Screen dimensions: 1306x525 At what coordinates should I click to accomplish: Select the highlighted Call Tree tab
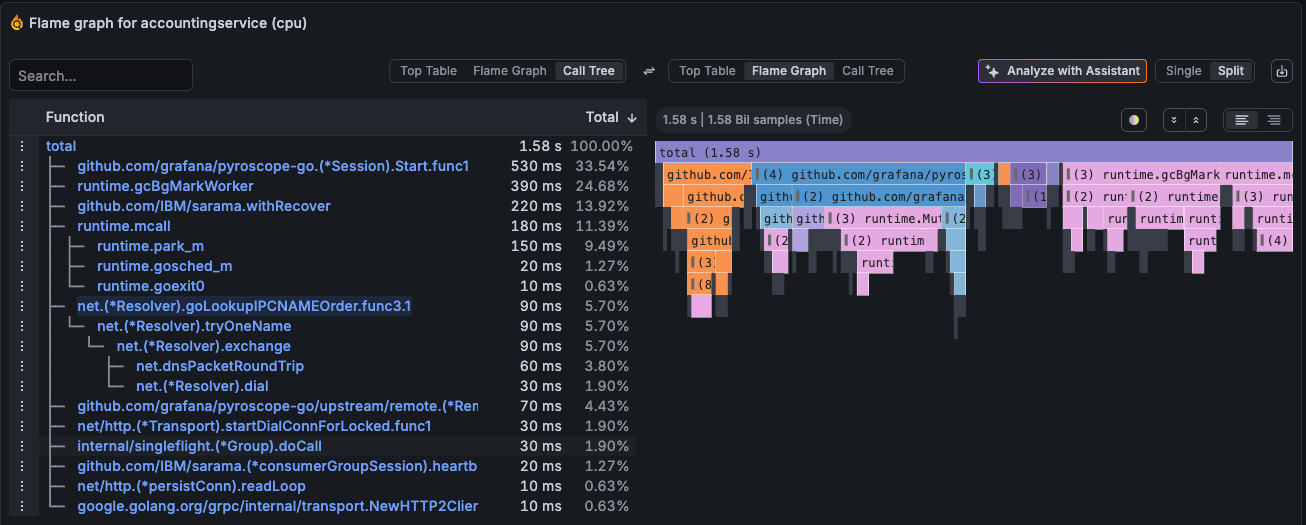coord(588,71)
